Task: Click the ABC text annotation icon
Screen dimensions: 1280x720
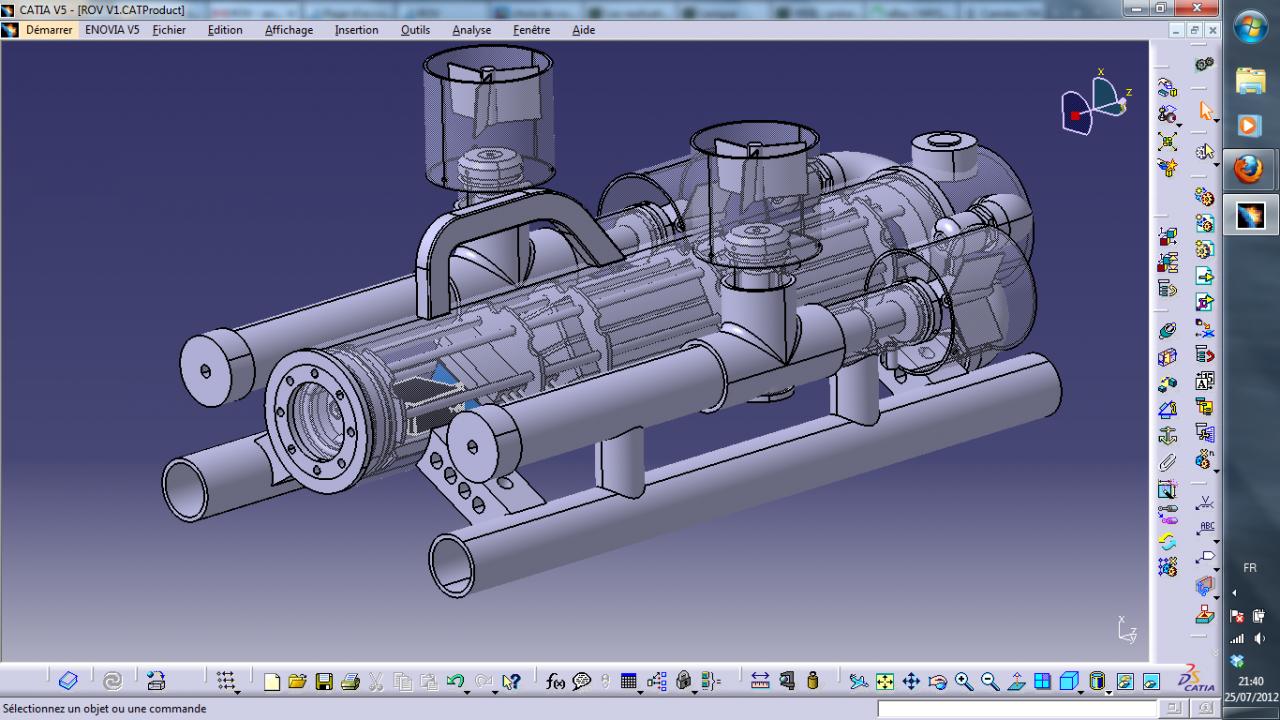Action: [1205, 527]
